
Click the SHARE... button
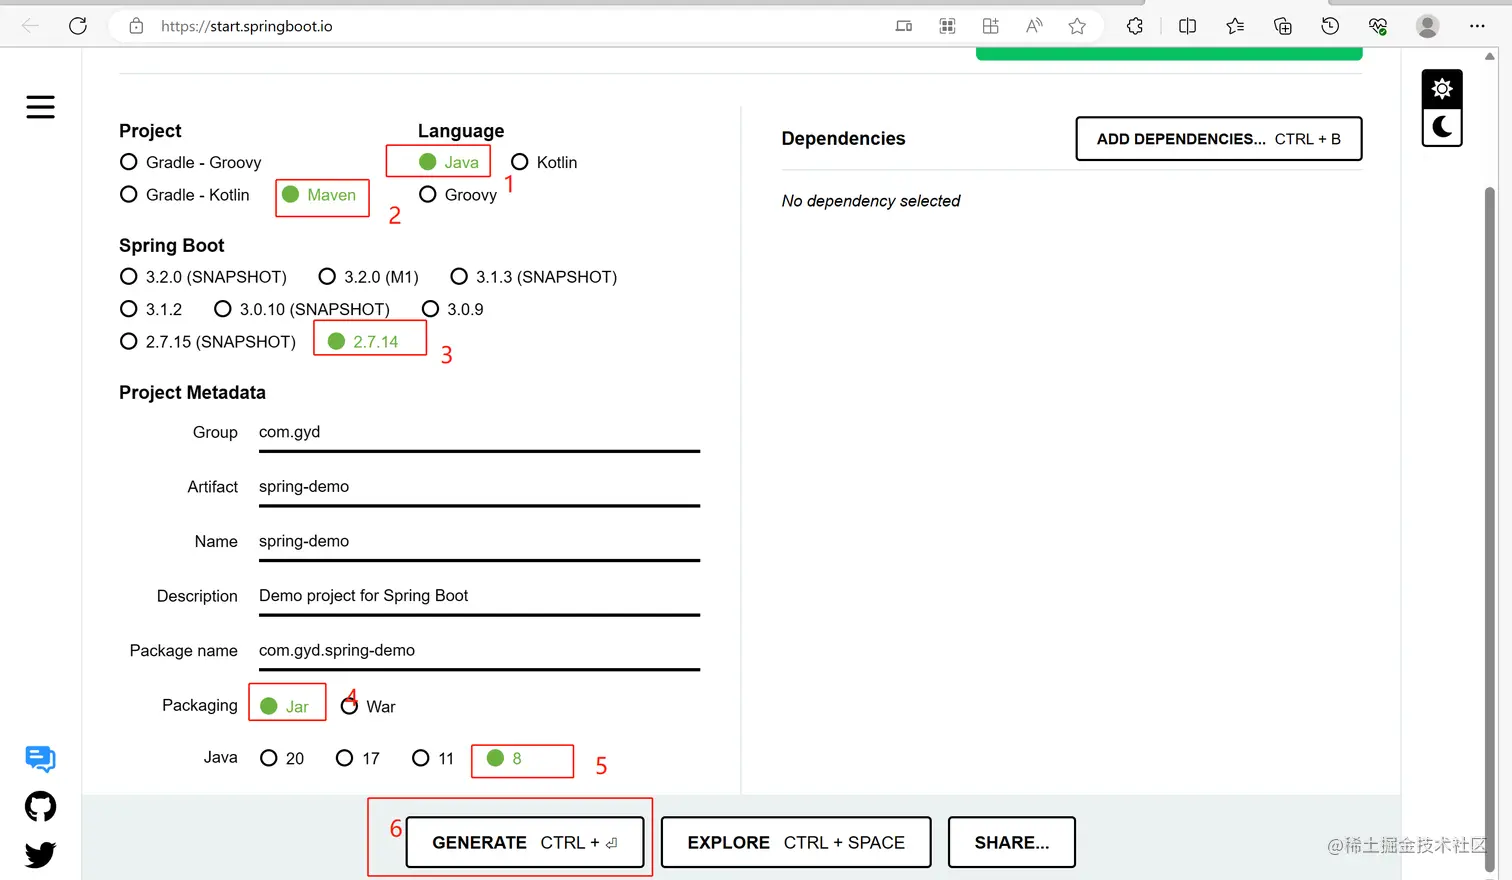click(x=1012, y=842)
